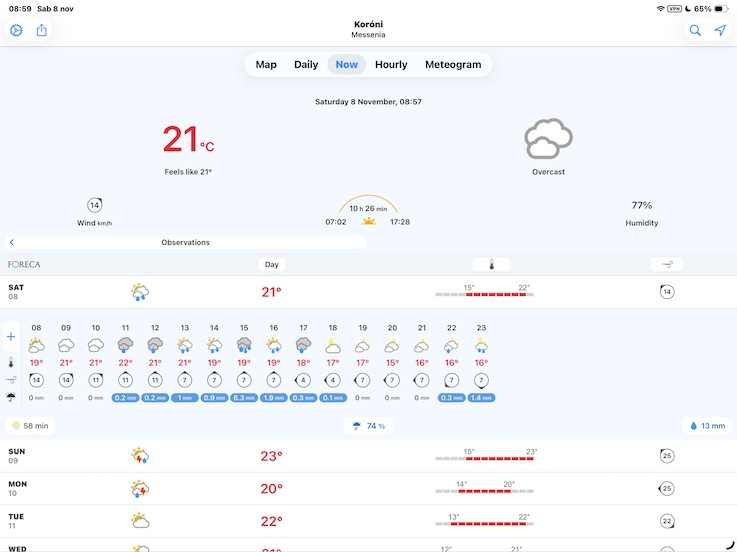Click the hourly thermometer row icon
Screen dimensions: 737x552
pos(11,363)
